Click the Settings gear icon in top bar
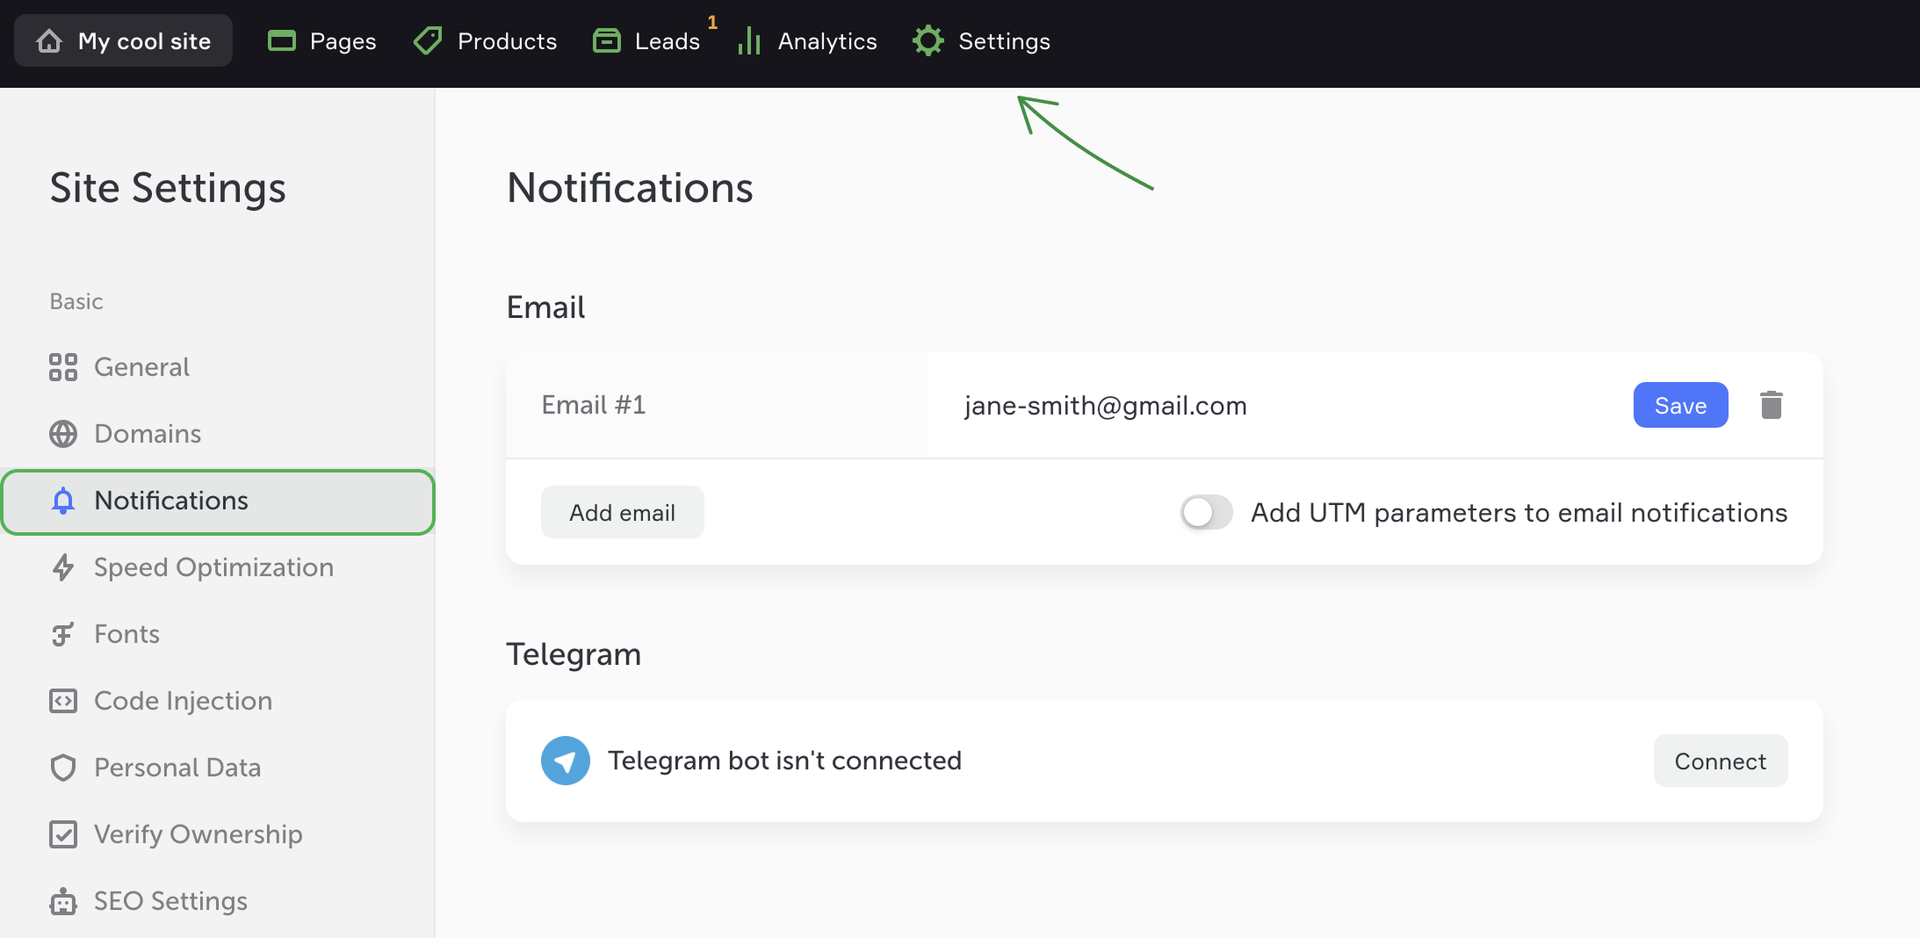1920x938 pixels. click(x=928, y=41)
